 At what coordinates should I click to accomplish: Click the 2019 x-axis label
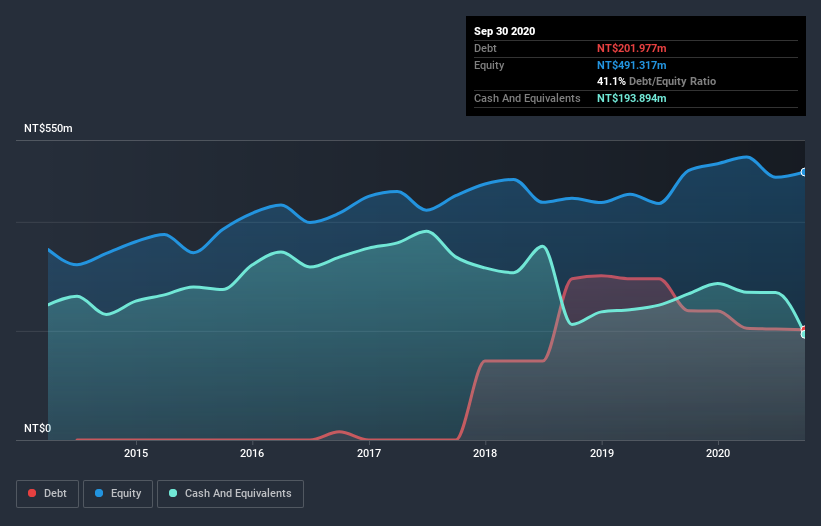tap(602, 453)
